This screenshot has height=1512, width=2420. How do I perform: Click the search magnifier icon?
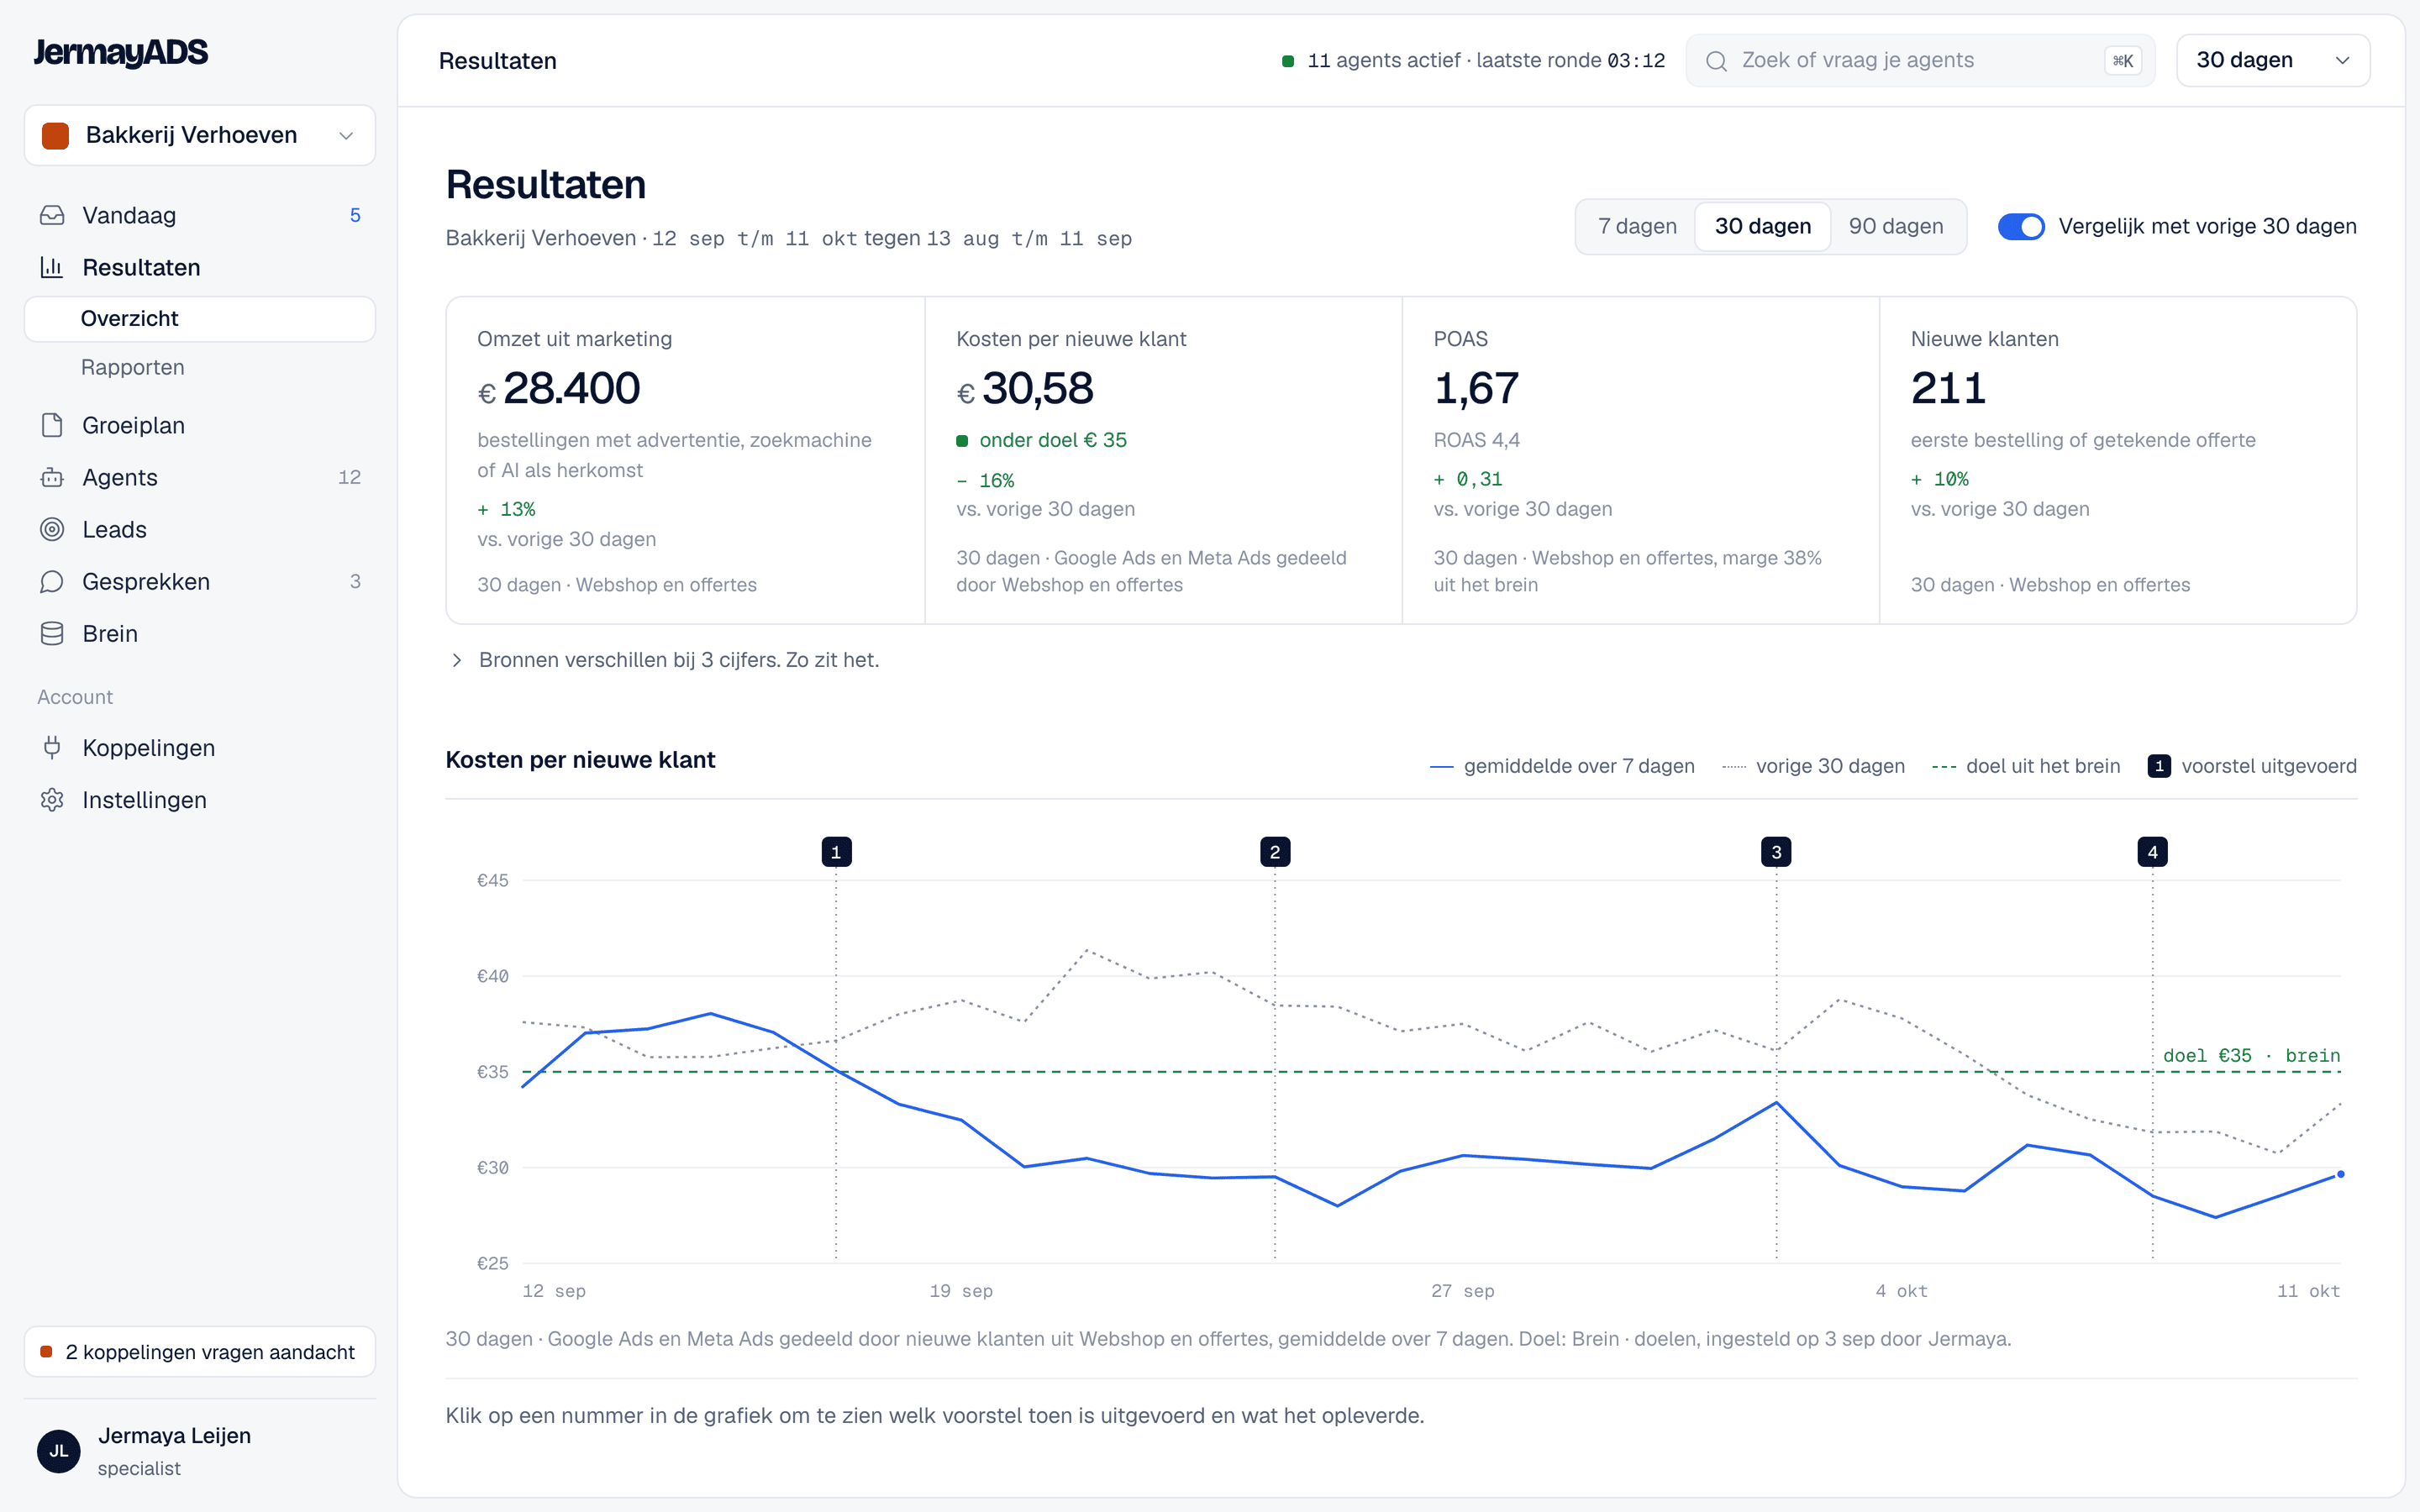[1716, 61]
